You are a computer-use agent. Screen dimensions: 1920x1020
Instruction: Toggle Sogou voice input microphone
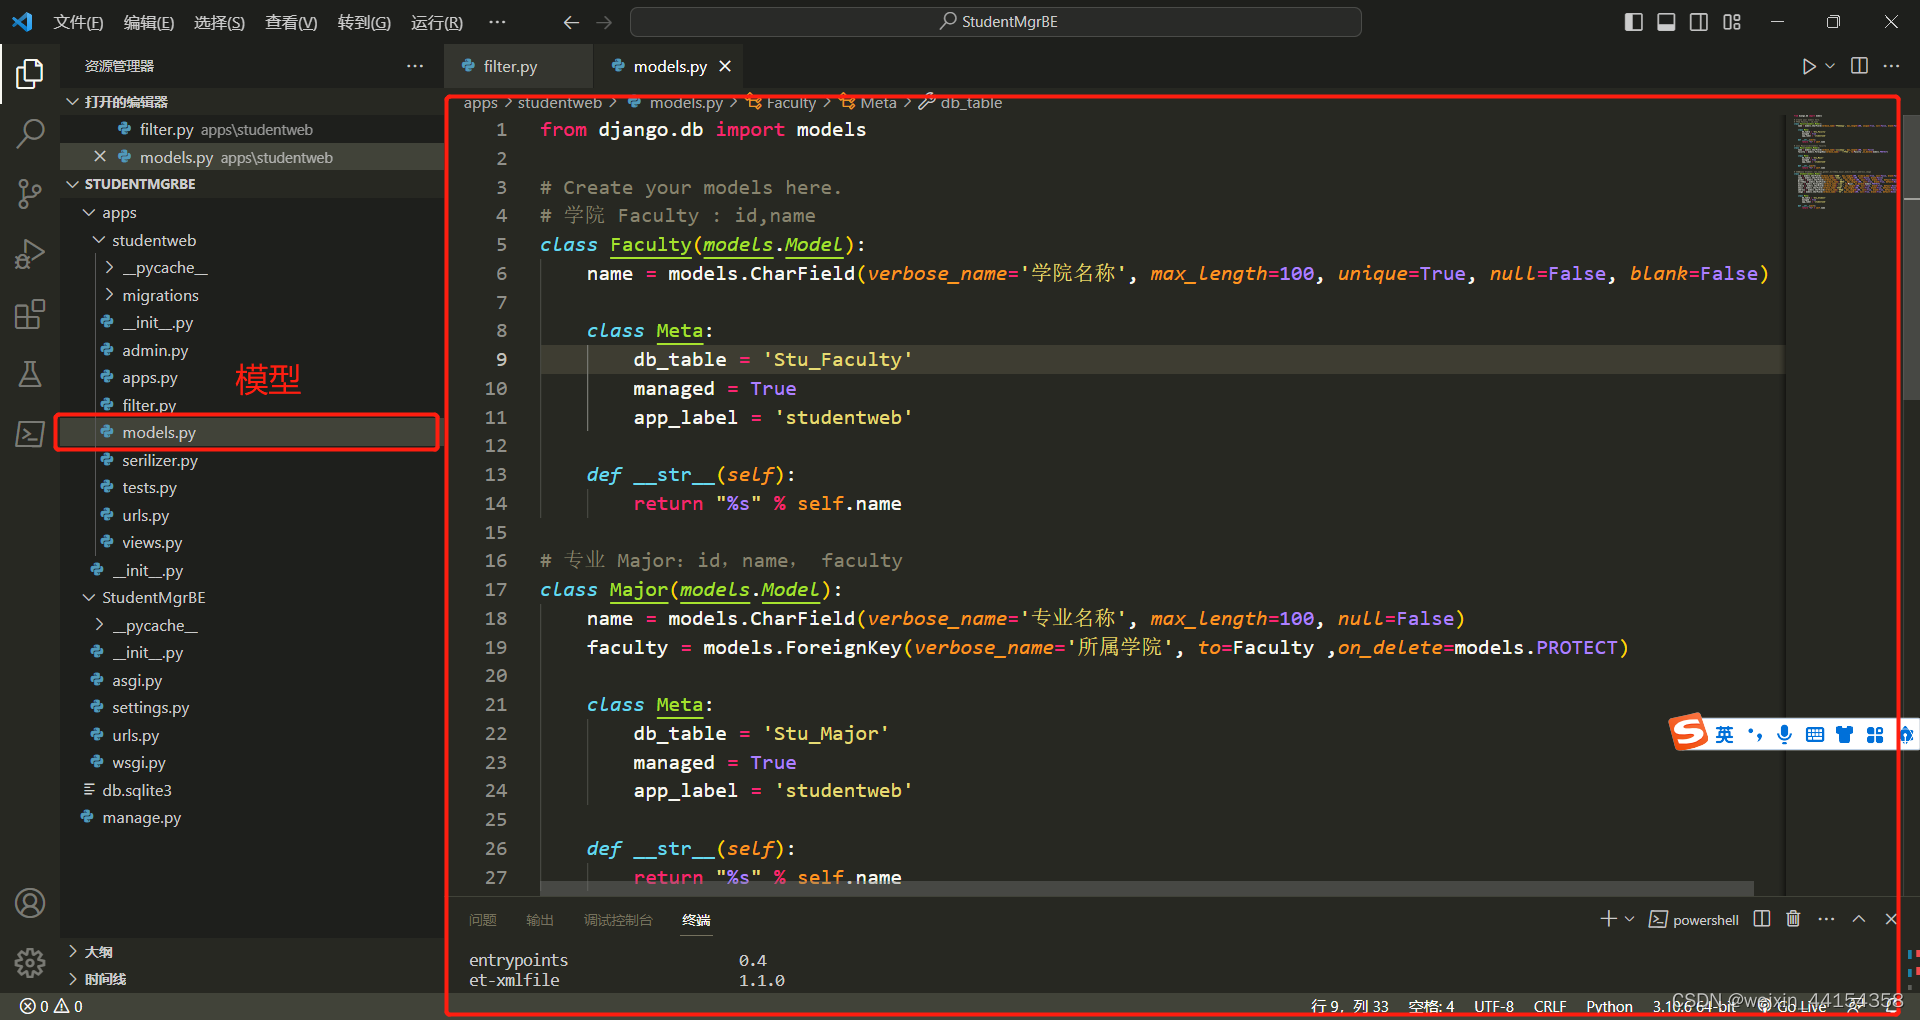[1784, 735]
